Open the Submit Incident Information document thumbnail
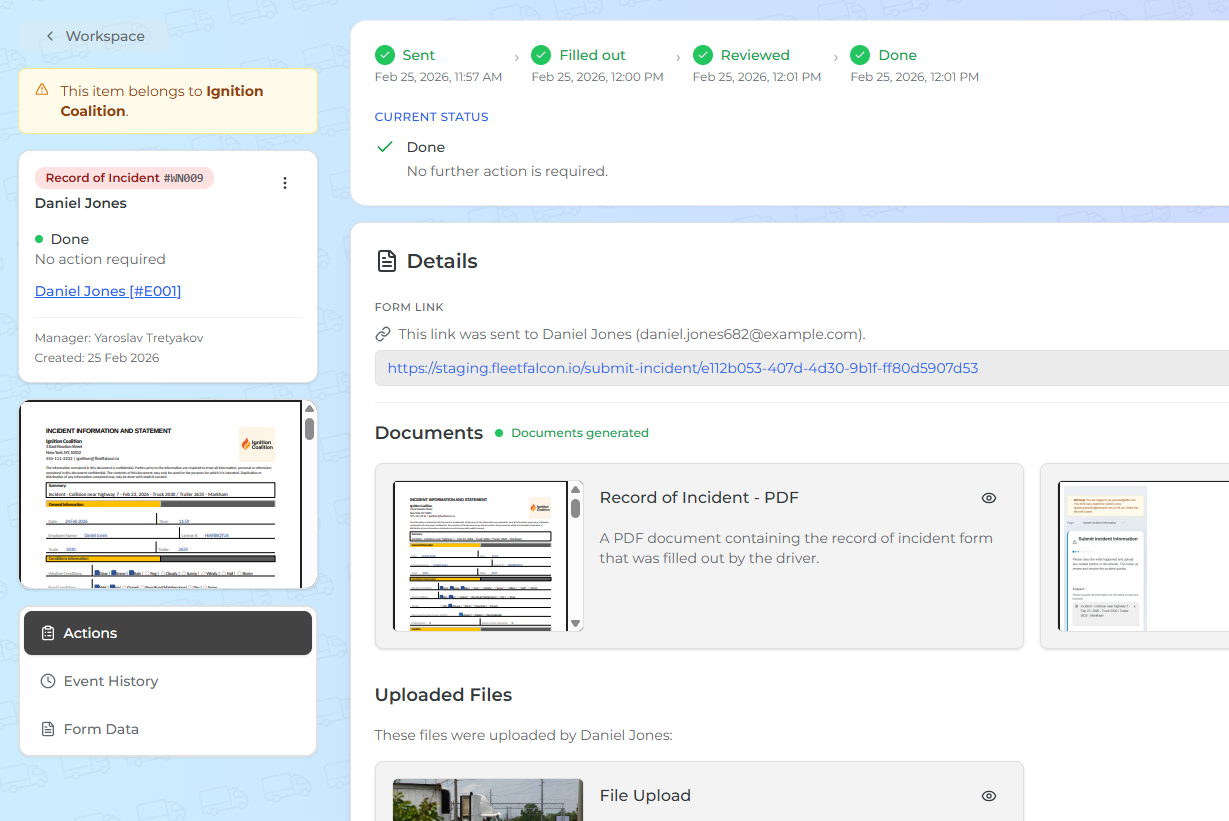The width and height of the screenshot is (1229, 821). point(1104,557)
